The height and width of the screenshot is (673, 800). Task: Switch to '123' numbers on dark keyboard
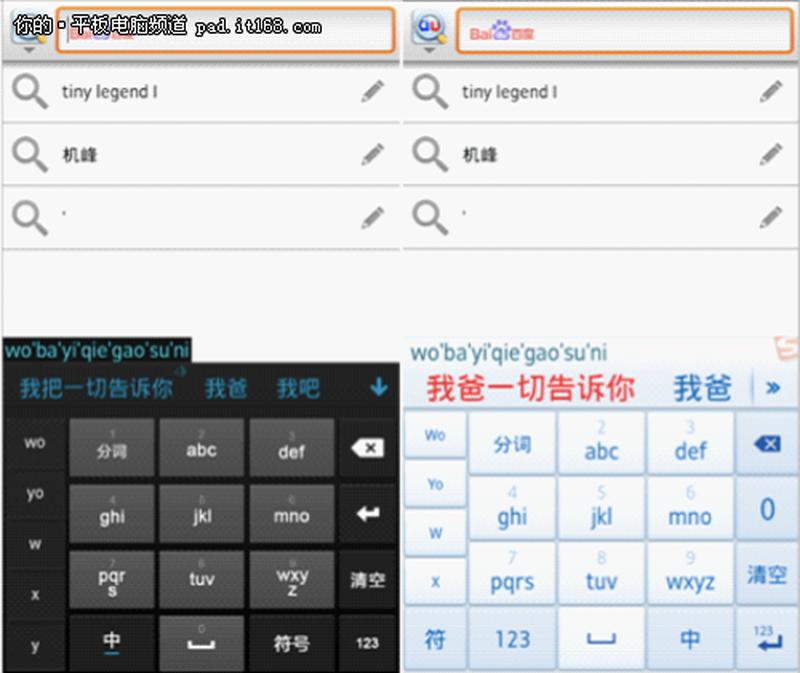367,643
